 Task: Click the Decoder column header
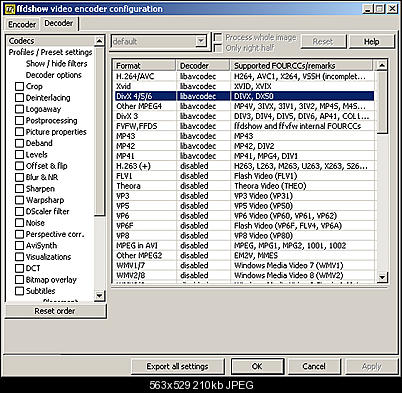coord(203,65)
